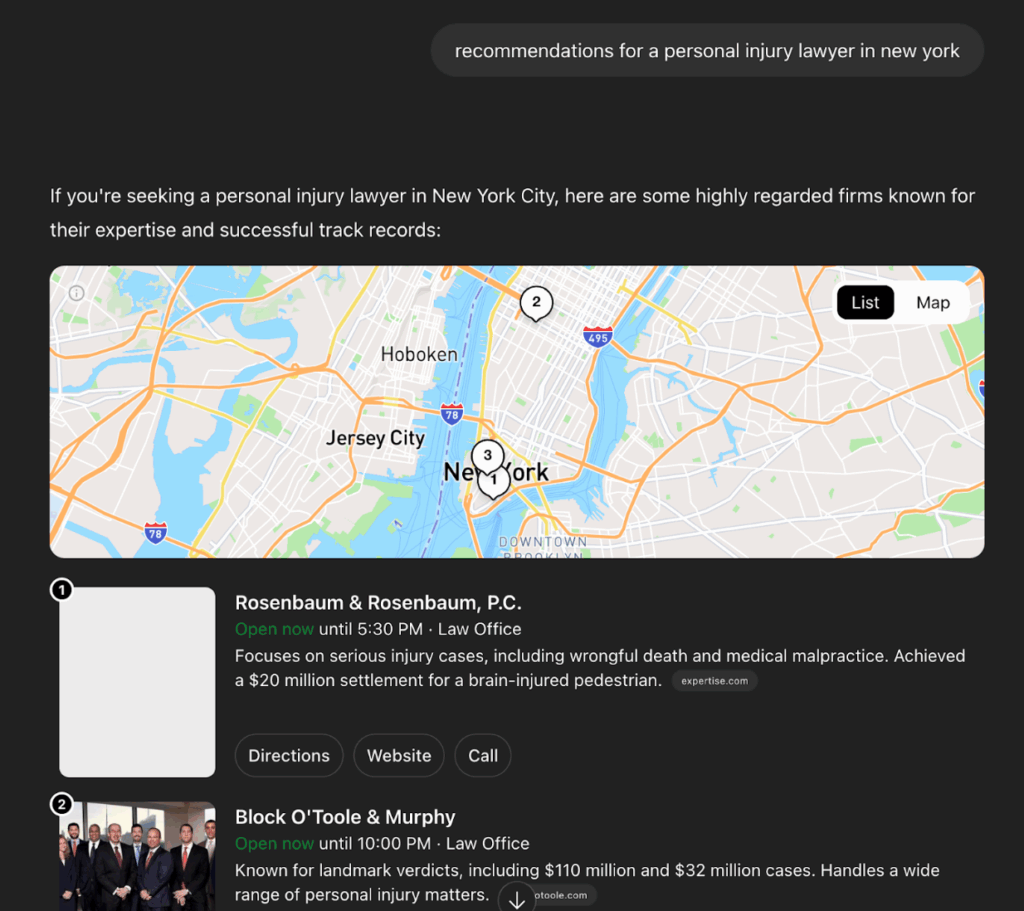Click the blank image placeholder for Rosenbaum listing

click(137, 681)
